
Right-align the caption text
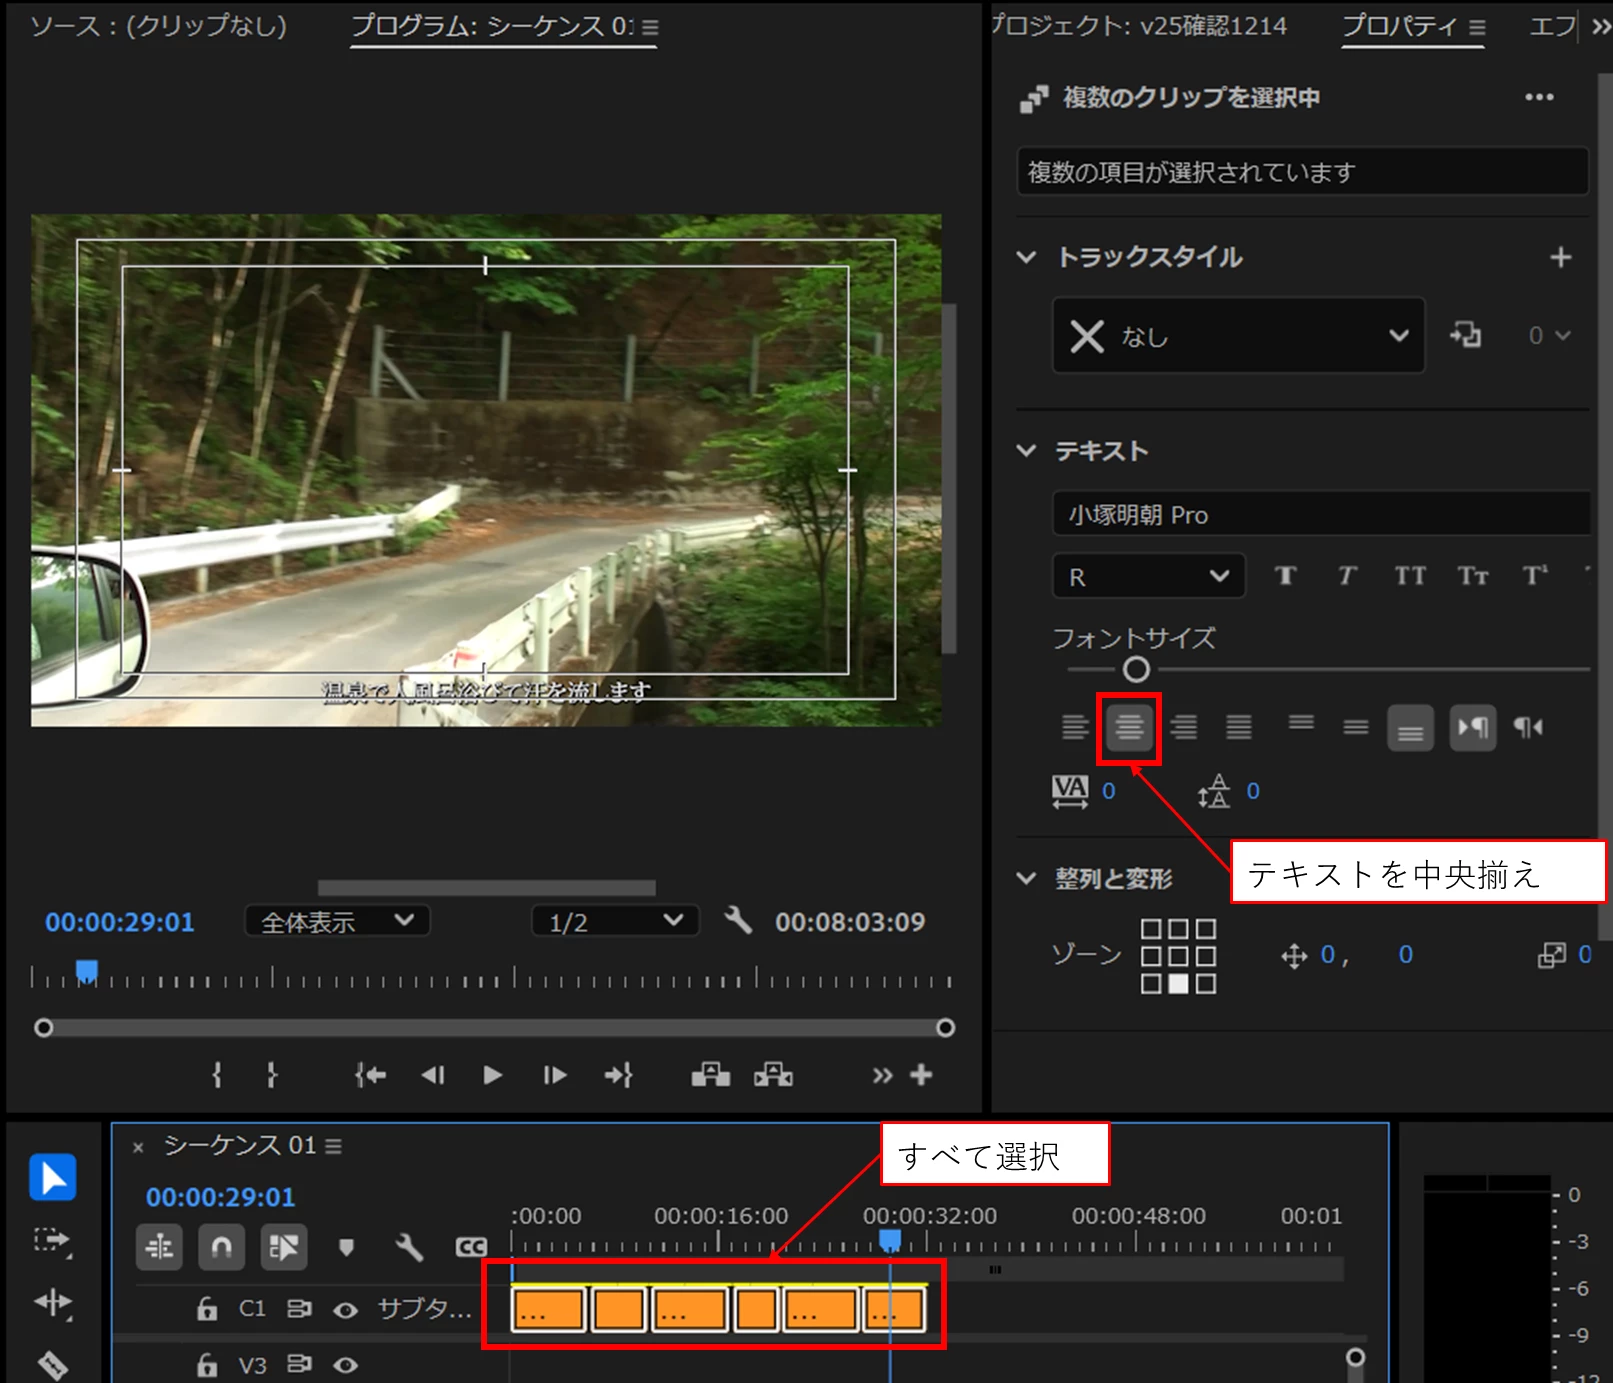(x=1184, y=727)
